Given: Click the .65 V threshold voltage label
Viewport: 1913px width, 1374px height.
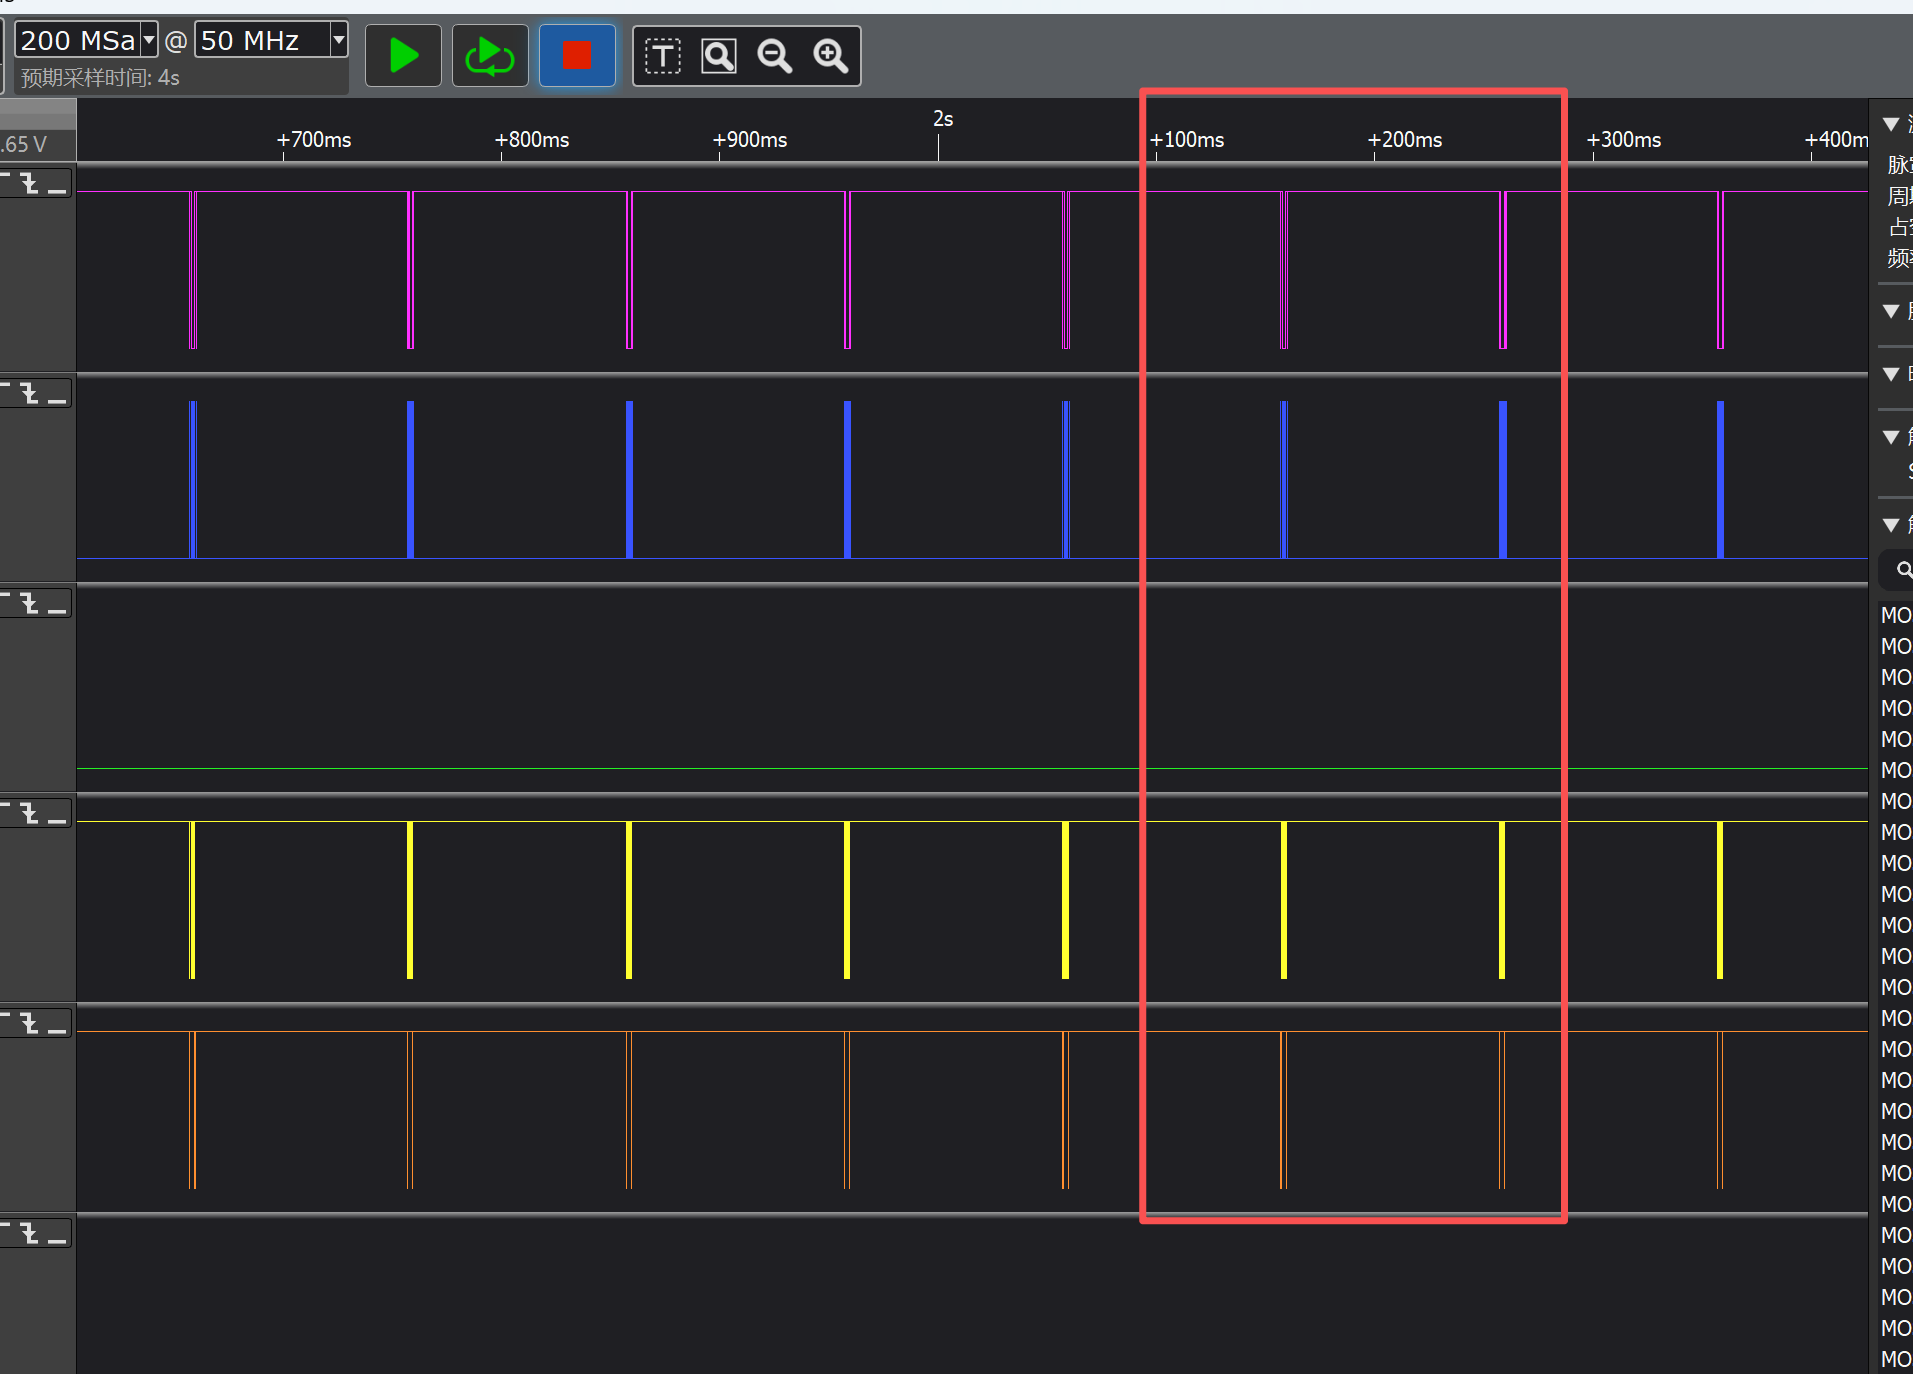Looking at the screenshot, I should pos(24,144).
